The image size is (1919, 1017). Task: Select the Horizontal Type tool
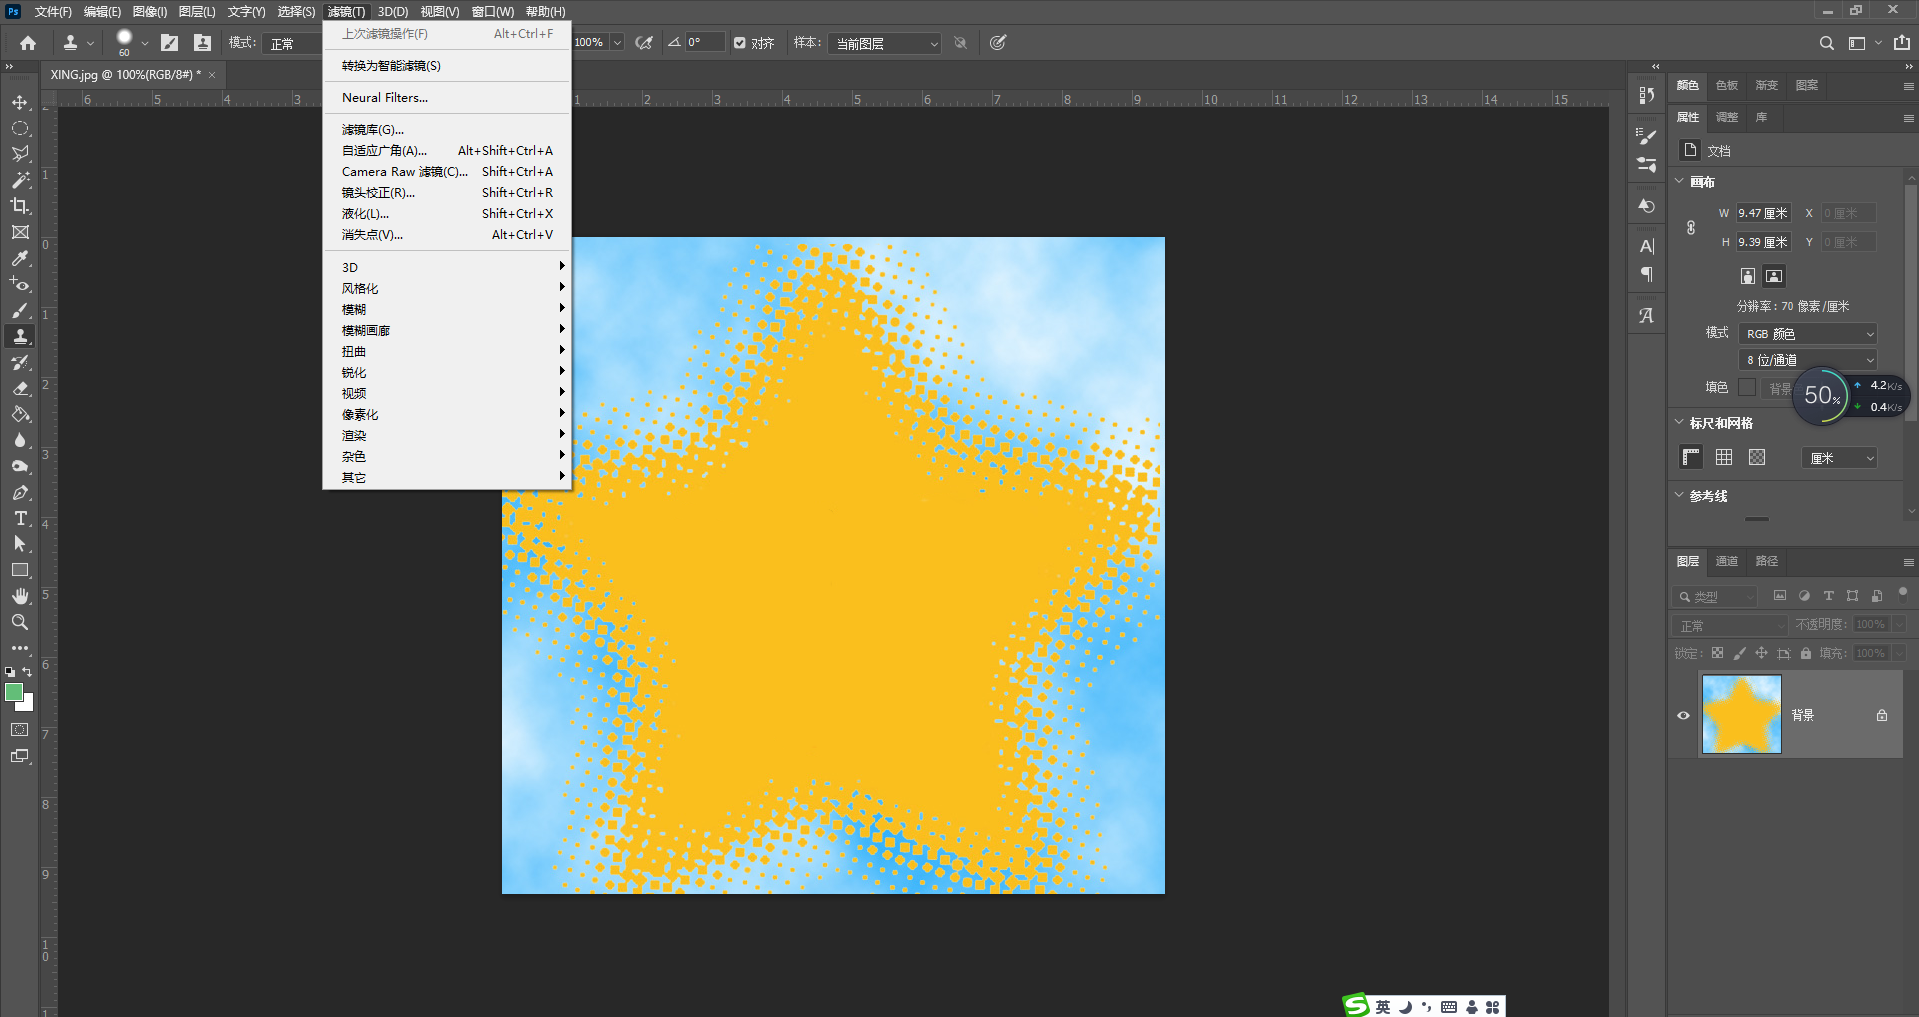tap(20, 518)
